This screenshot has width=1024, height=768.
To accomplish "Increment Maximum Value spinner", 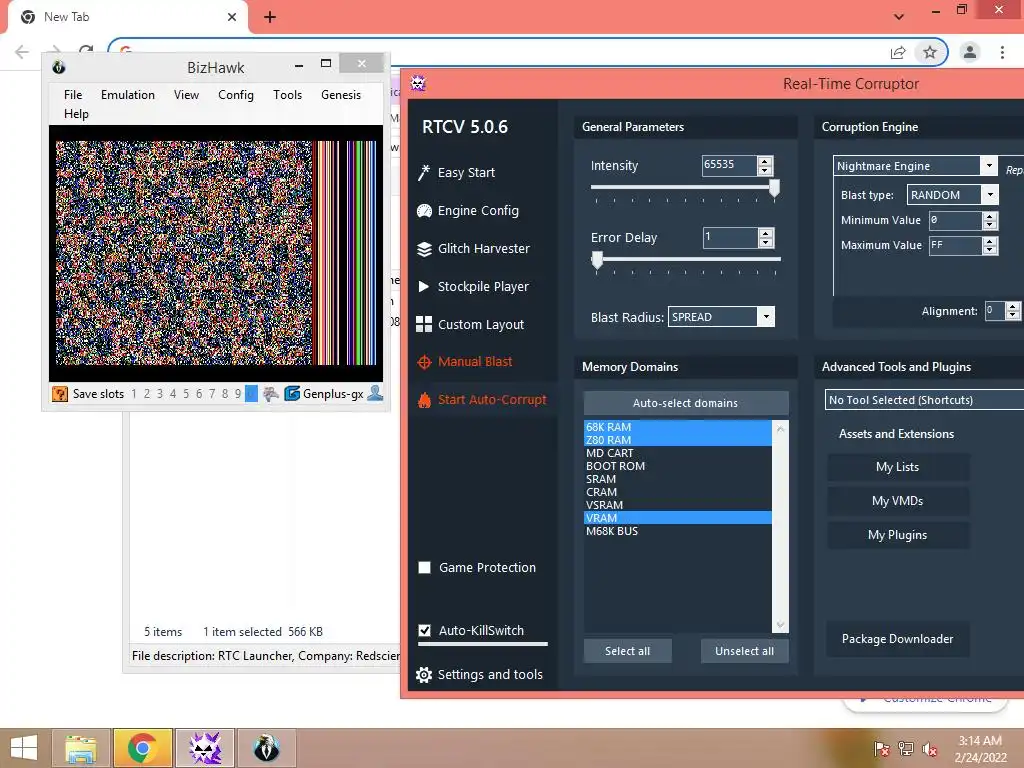I will tap(990, 241).
